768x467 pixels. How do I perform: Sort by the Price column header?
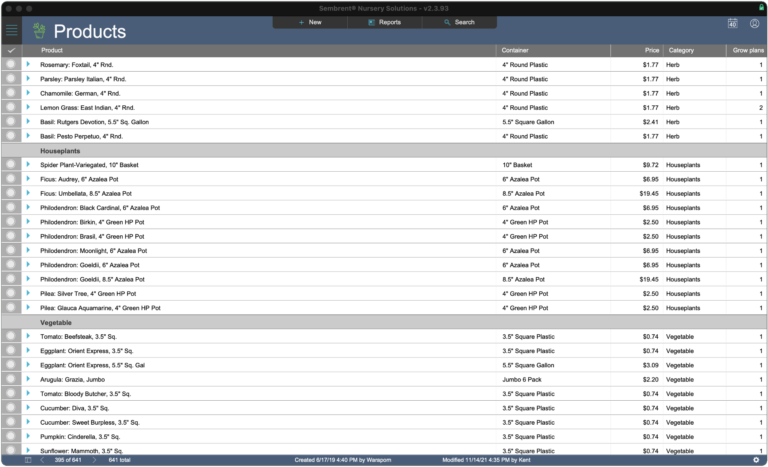click(x=652, y=50)
